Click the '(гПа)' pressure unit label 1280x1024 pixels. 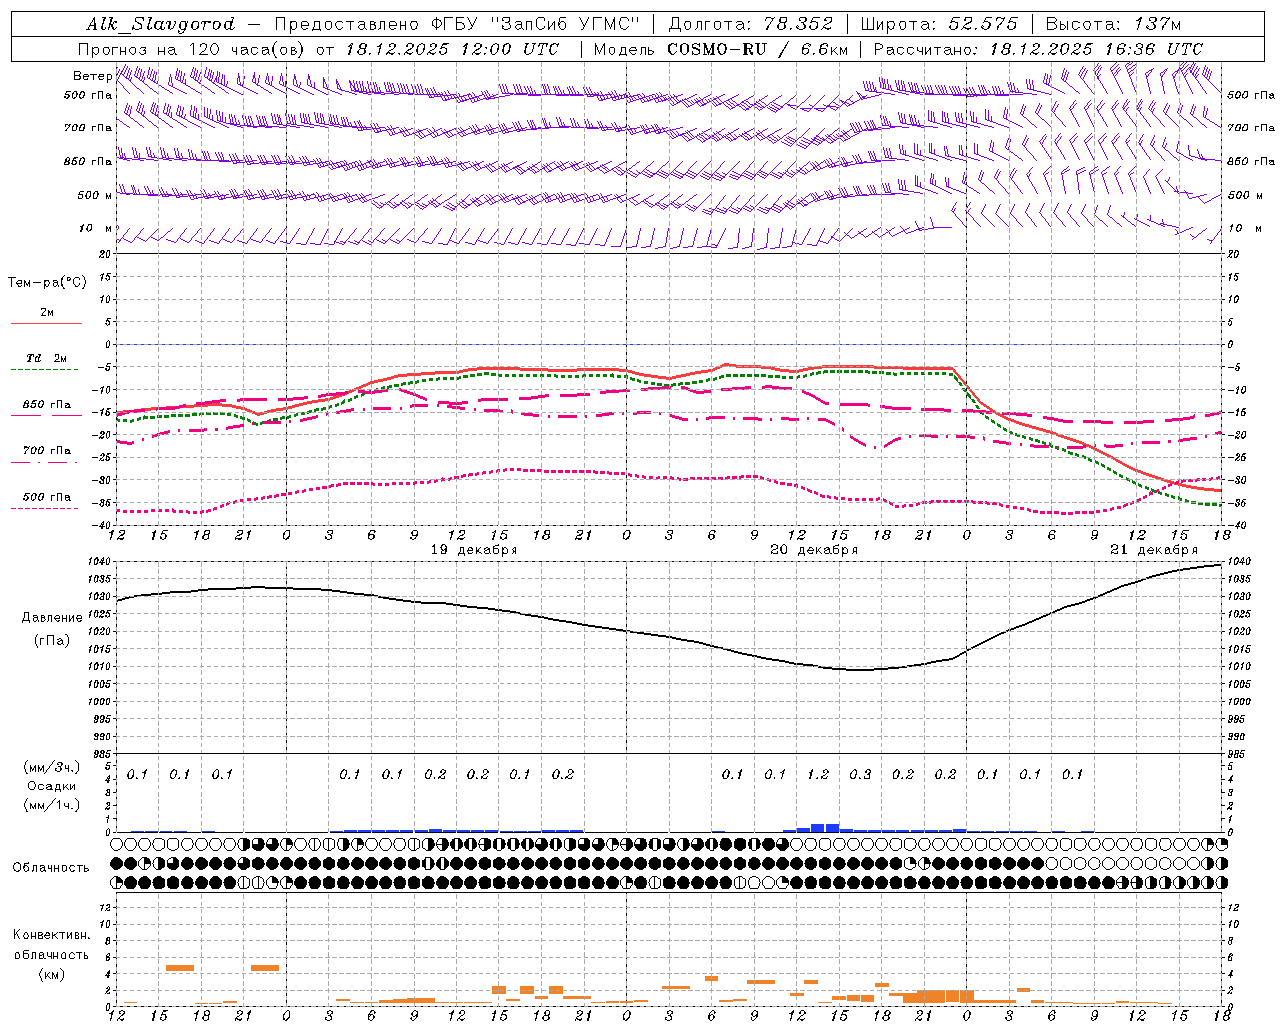52,640
